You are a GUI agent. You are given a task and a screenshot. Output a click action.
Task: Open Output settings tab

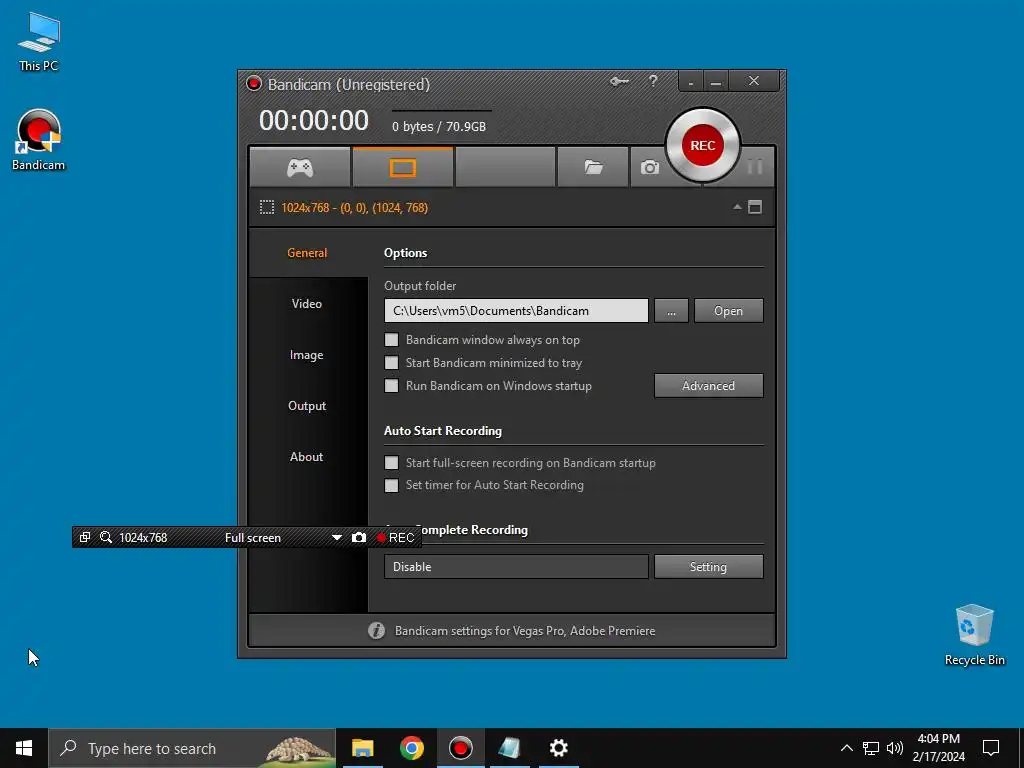307,406
